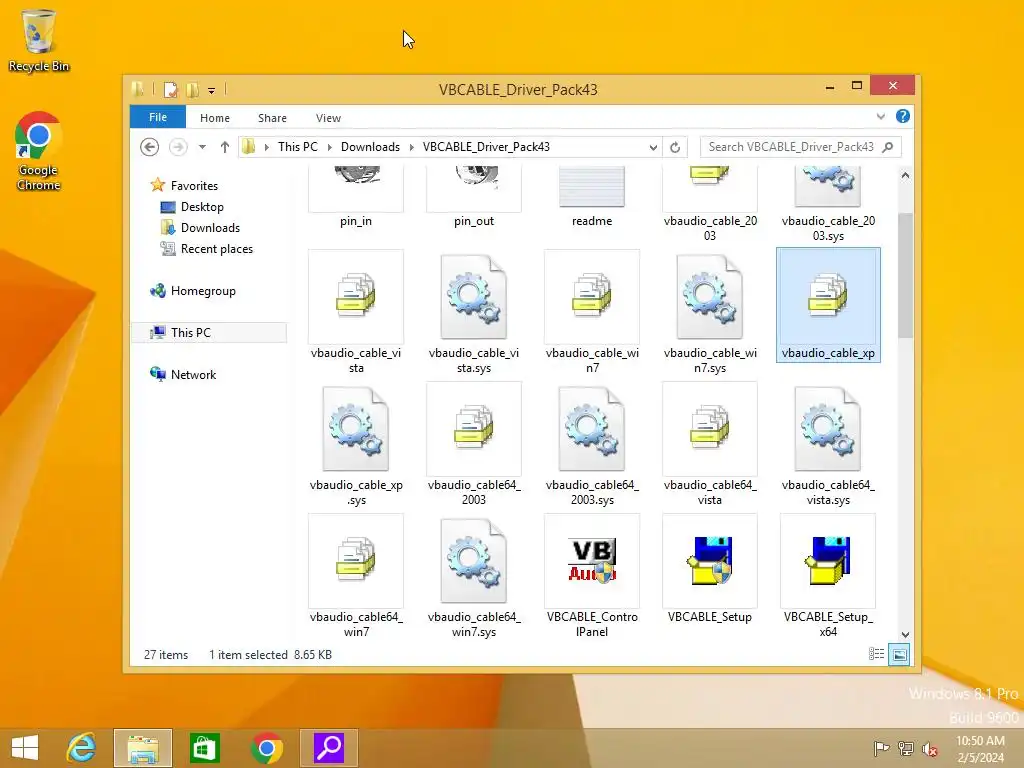Open recent locations dropdown arrow
The image size is (1024, 768).
pos(202,147)
